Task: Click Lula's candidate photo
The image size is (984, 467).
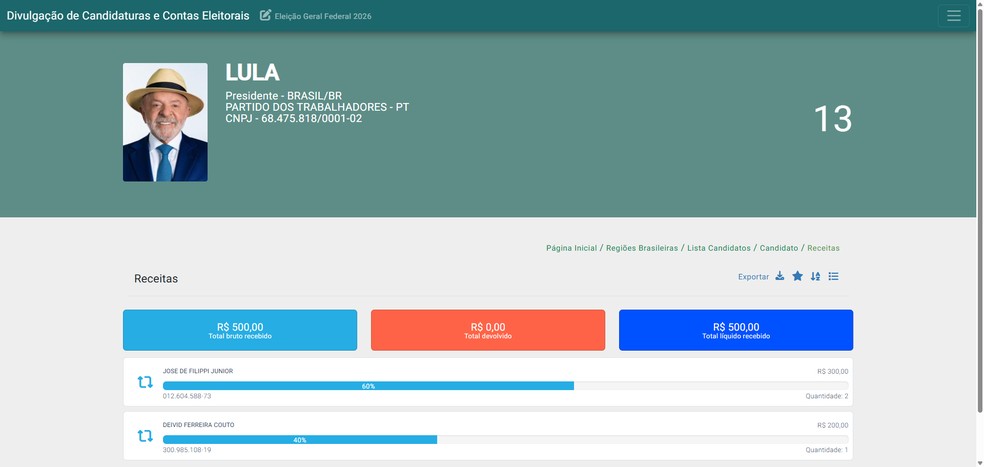Action: coord(165,122)
